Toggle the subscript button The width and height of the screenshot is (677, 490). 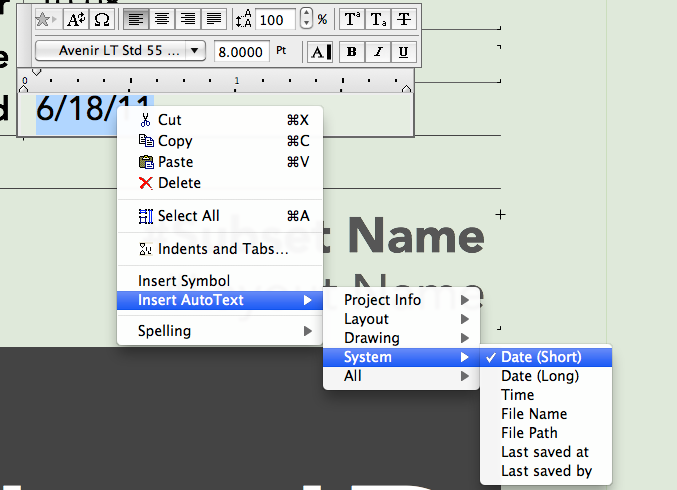(x=378, y=19)
